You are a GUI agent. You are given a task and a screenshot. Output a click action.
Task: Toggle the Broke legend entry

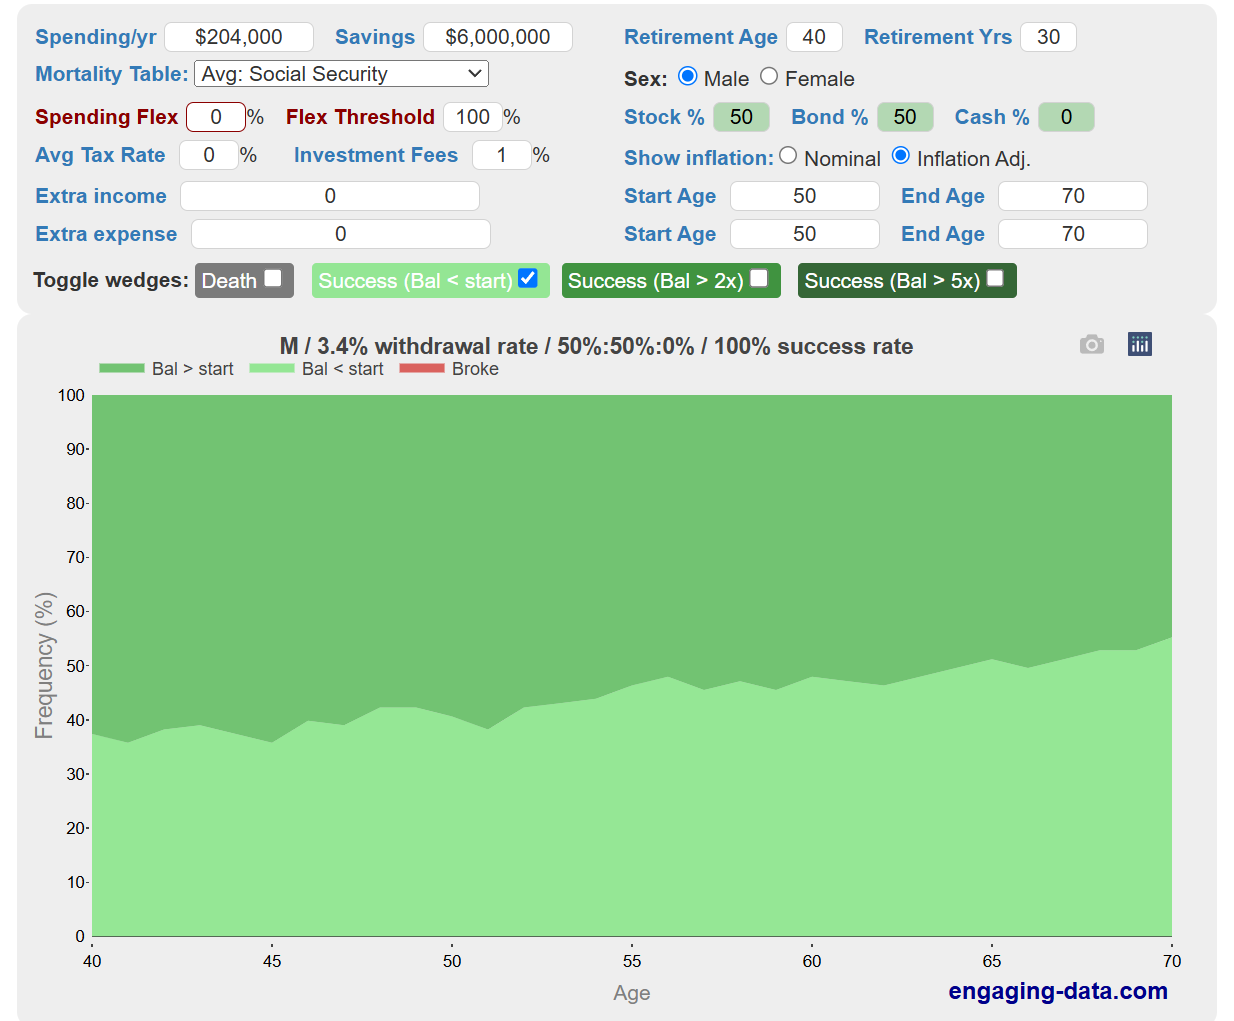(x=449, y=369)
